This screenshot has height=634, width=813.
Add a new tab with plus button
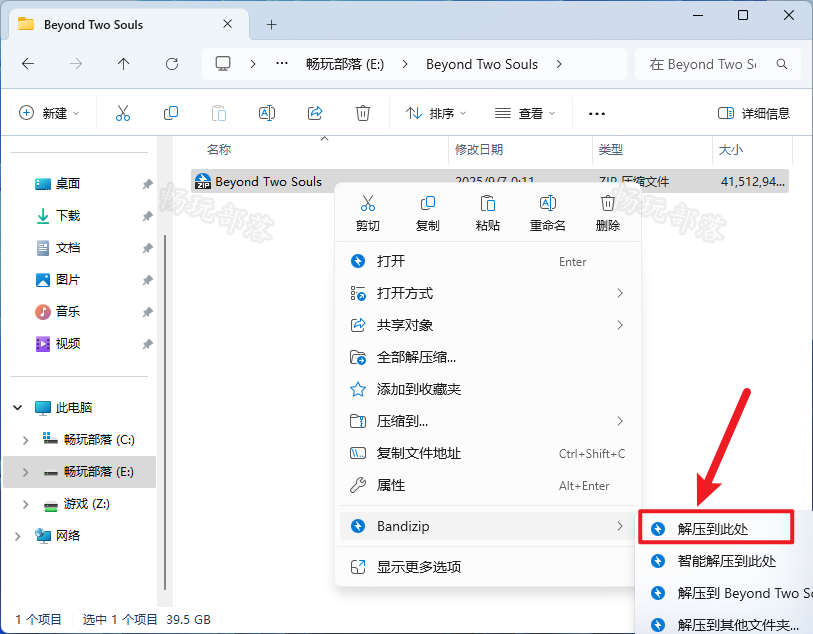(271, 24)
